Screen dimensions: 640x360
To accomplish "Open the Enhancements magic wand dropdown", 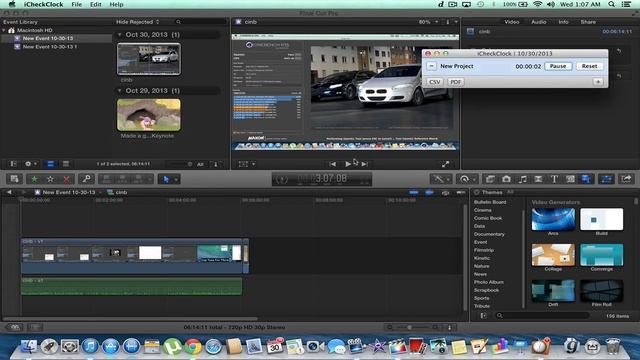I will (x=440, y=179).
